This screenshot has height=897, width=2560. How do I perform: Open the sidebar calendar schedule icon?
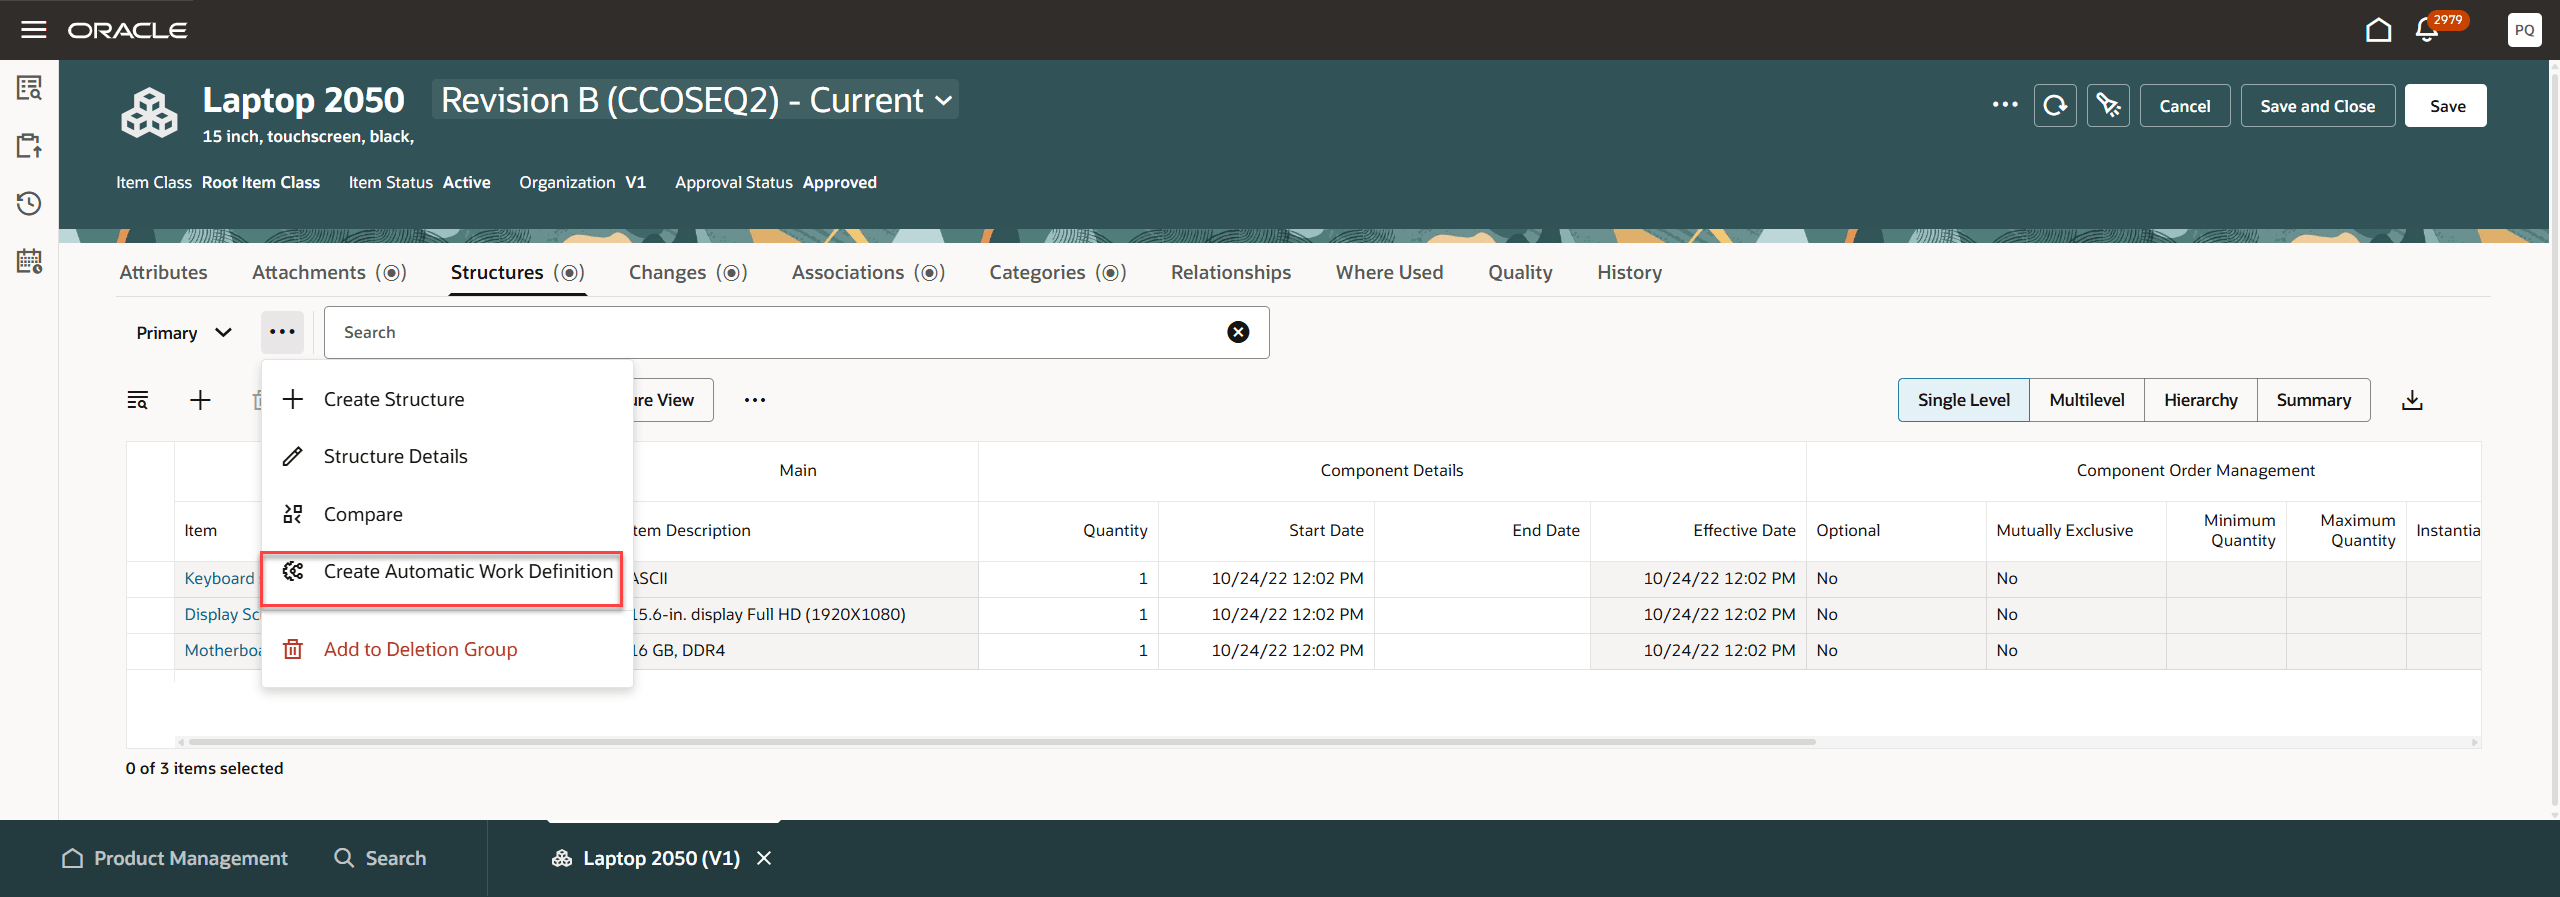pos(30,262)
